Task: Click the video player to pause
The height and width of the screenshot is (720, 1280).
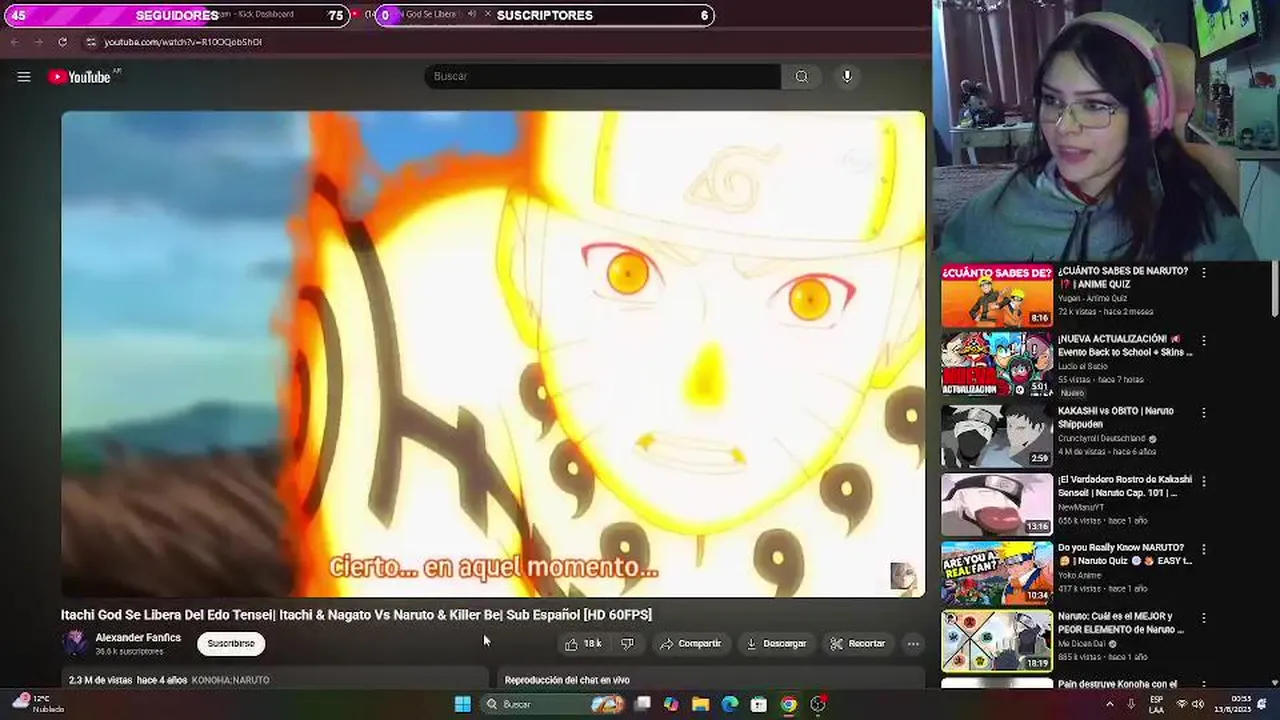Action: 493,353
